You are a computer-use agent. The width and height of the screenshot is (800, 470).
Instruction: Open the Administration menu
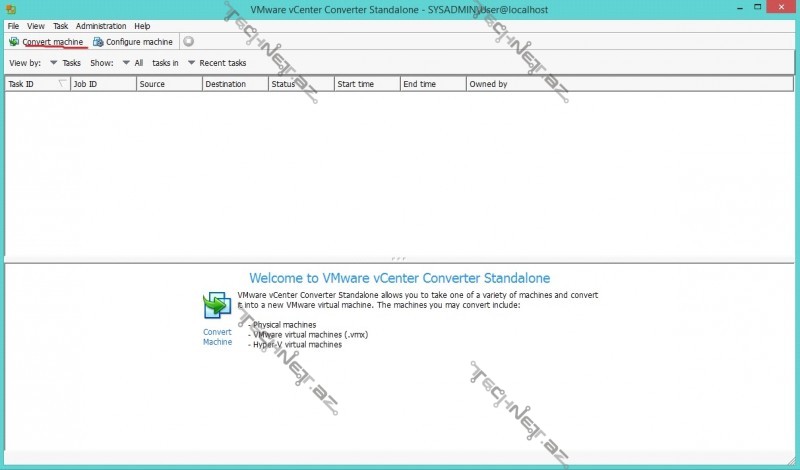tap(101, 26)
